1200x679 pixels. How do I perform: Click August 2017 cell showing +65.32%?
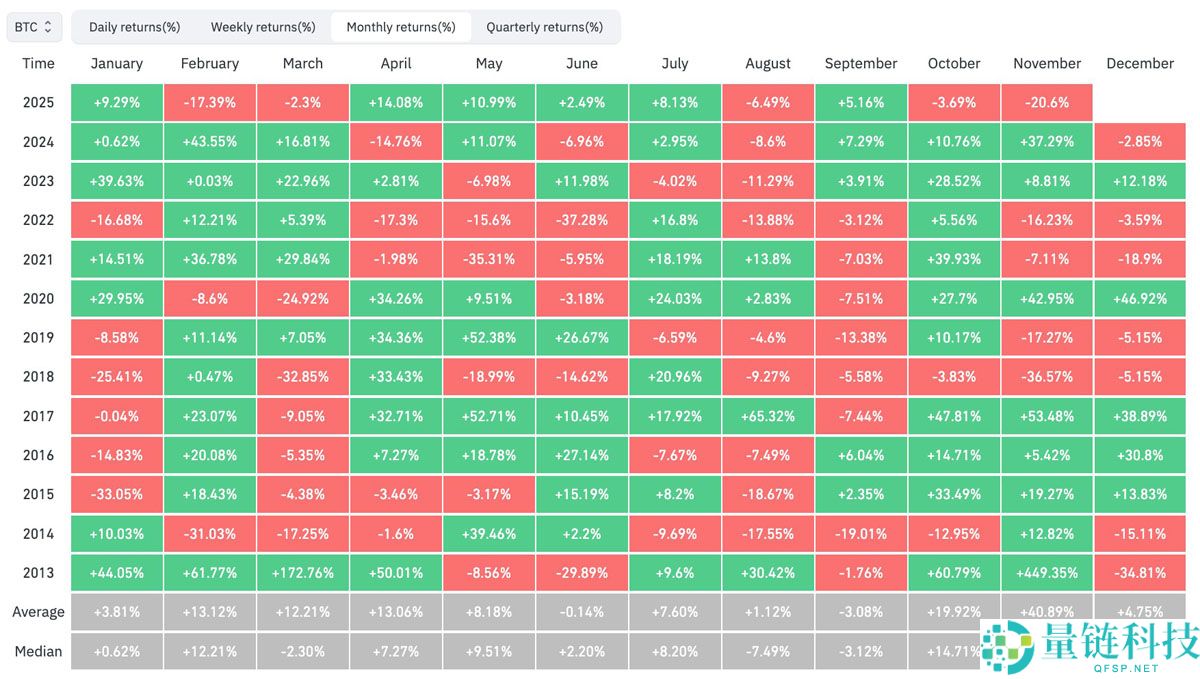pyautogui.click(x=768, y=416)
